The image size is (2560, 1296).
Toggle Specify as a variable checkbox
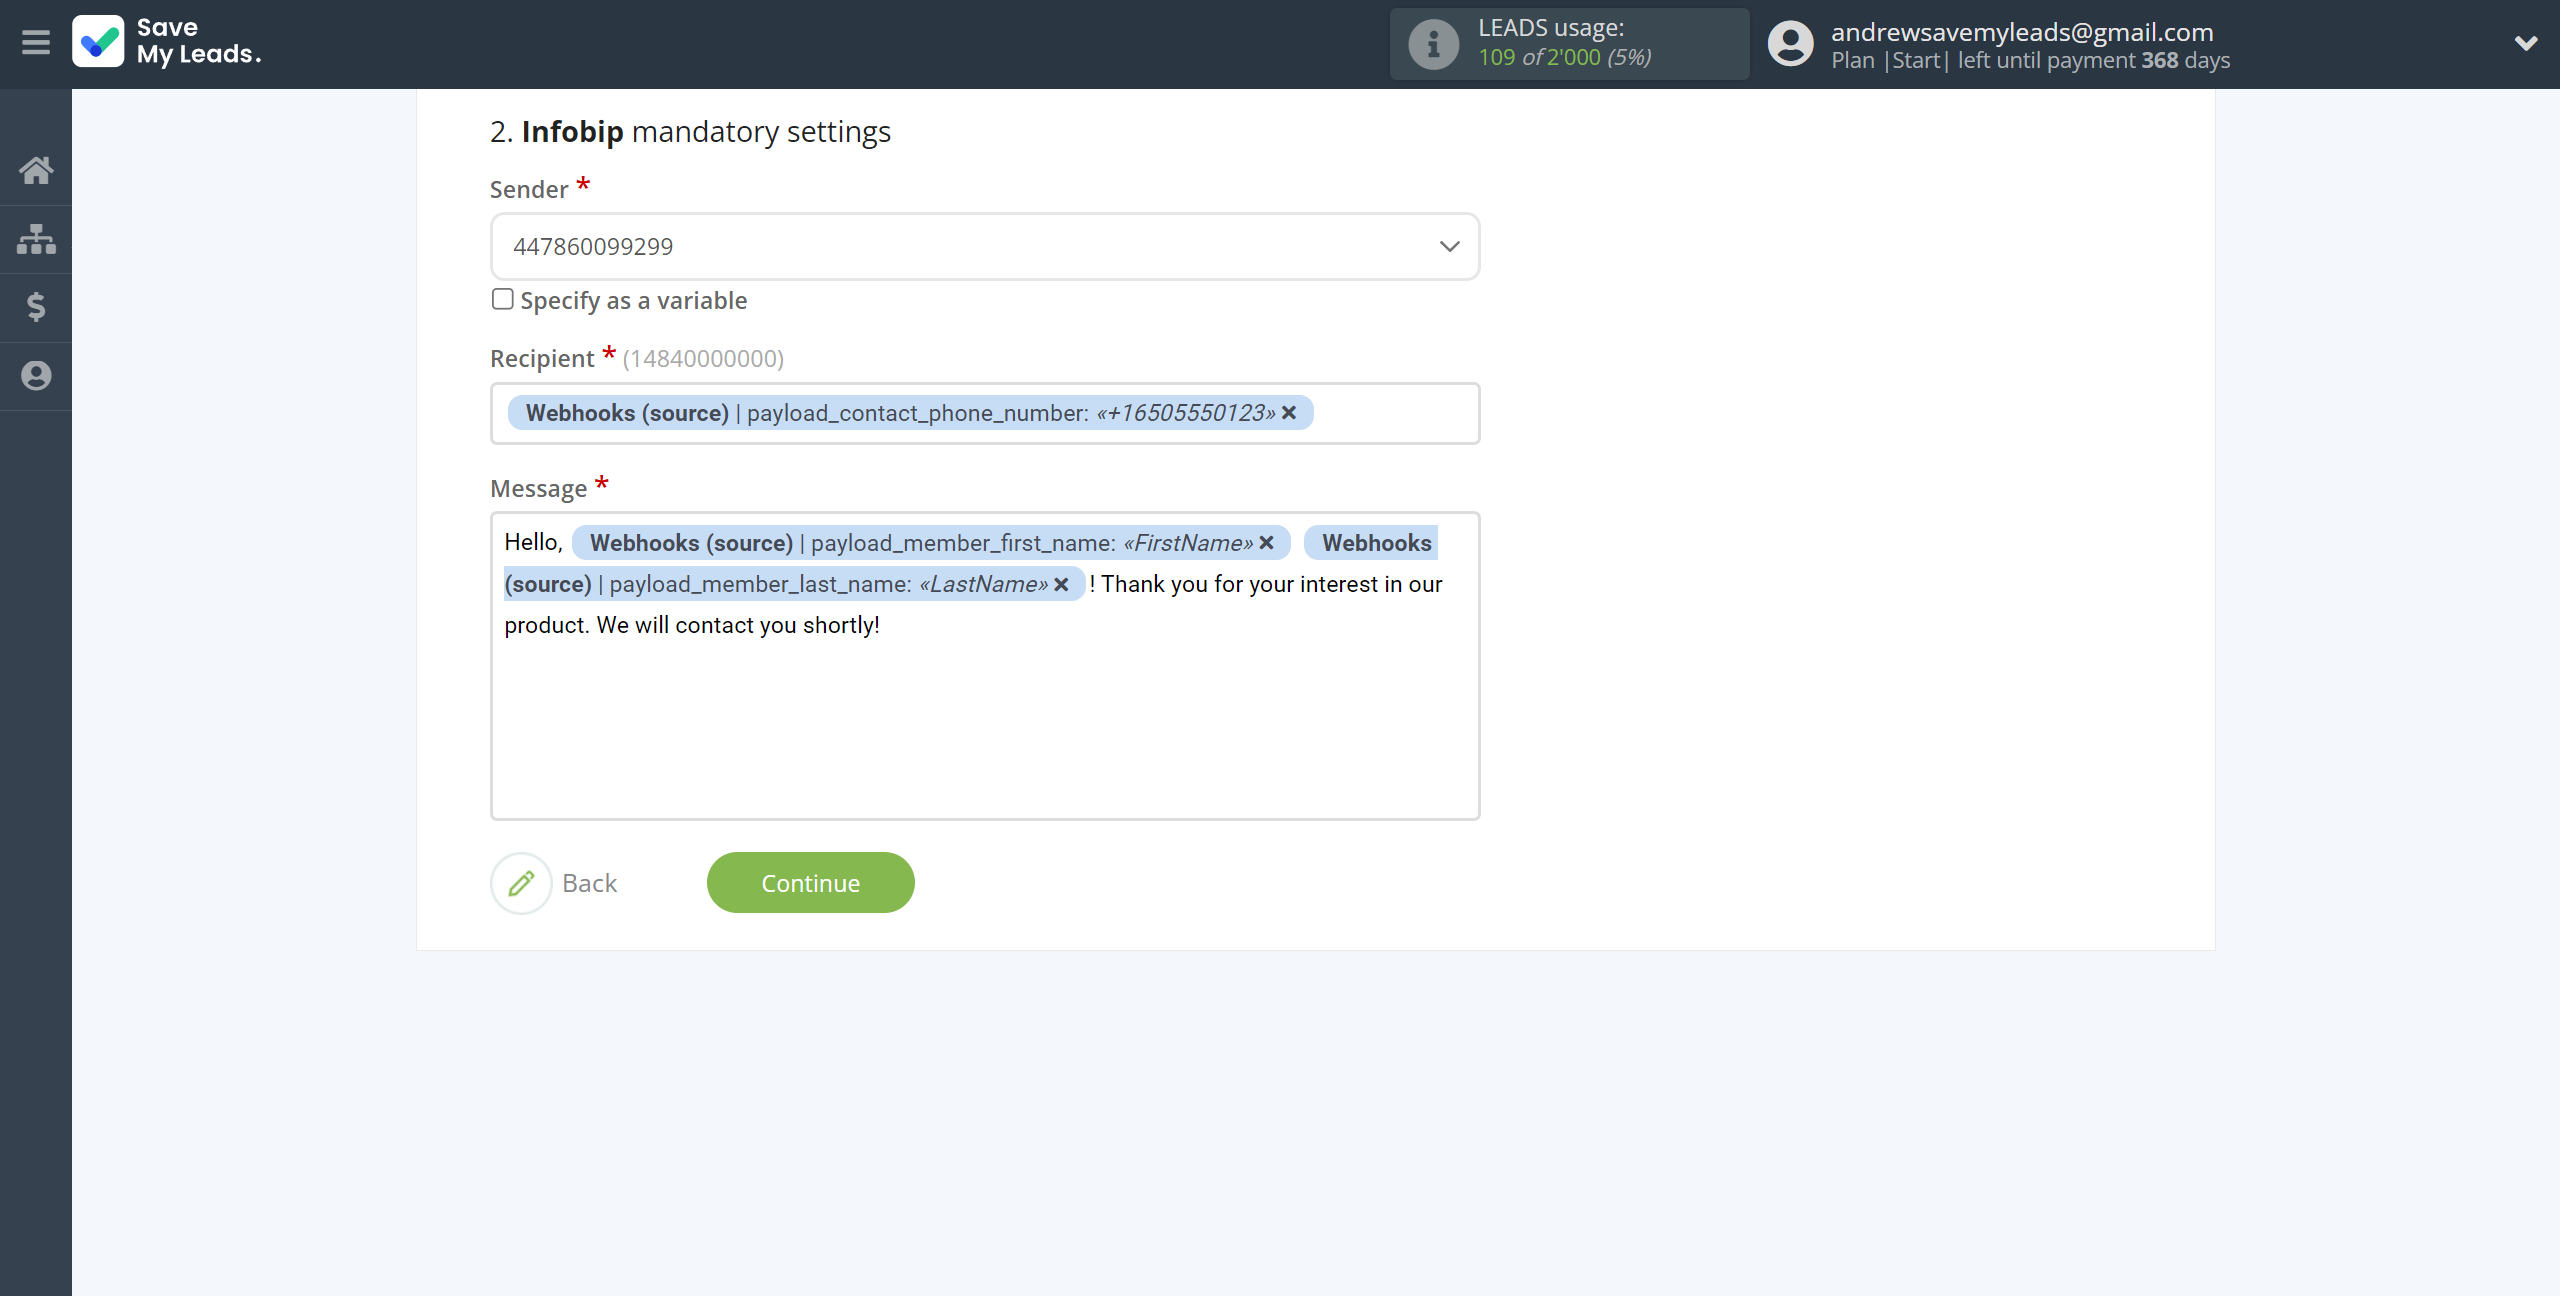pos(503,299)
